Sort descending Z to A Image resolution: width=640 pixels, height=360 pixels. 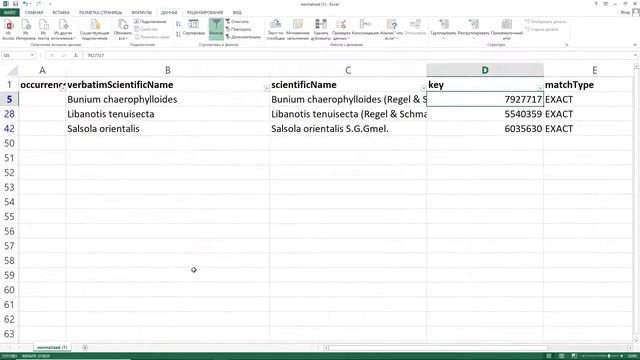tap(178, 34)
